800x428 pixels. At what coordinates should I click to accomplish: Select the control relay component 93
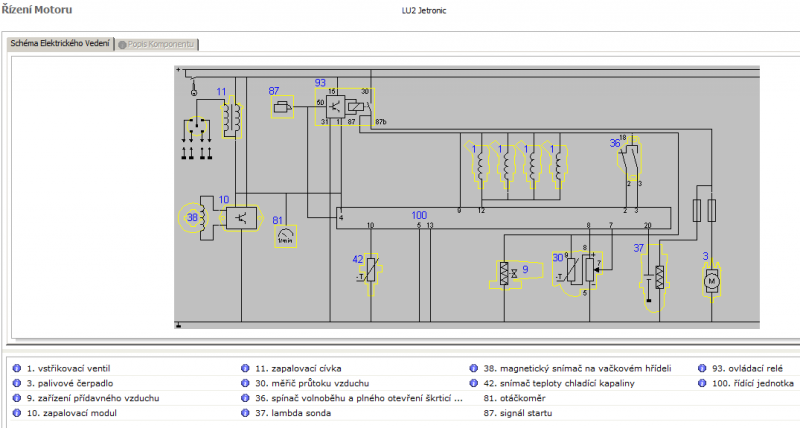[344, 103]
